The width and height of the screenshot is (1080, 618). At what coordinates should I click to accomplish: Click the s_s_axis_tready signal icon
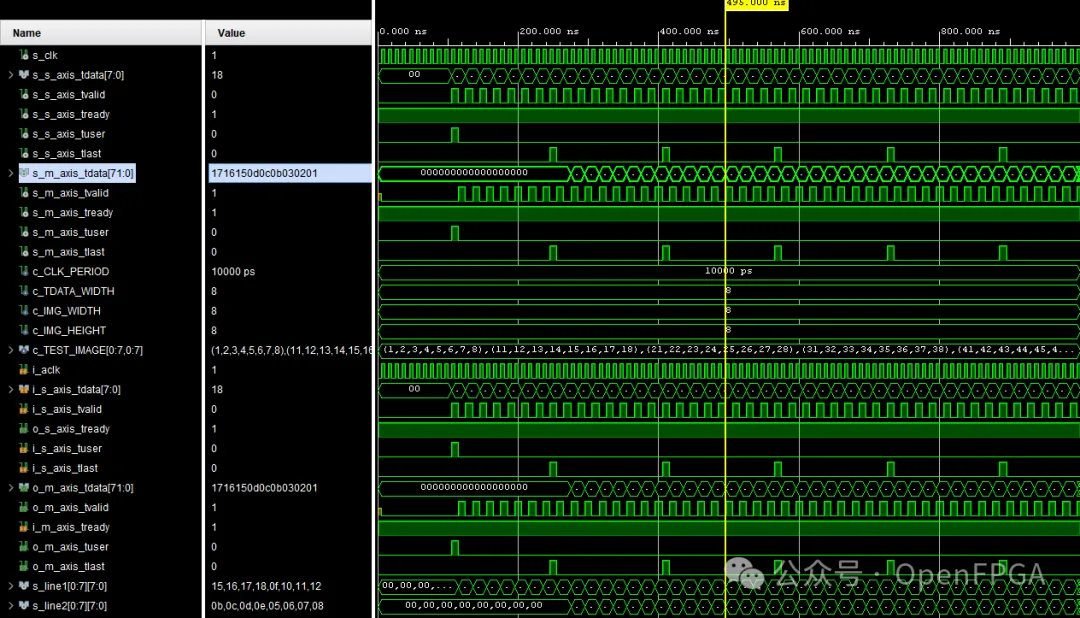click(x=24, y=114)
